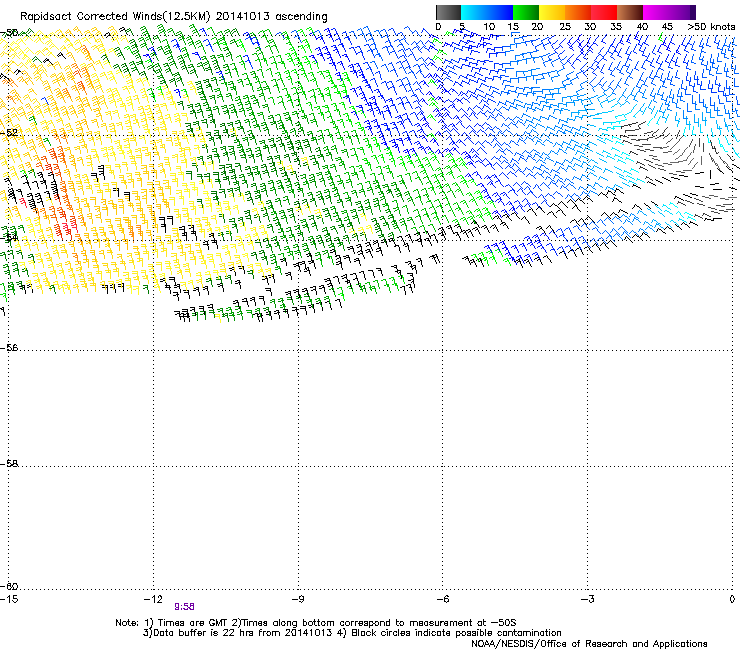This screenshot has width=740, height=650.
Task: Click the '-12' longitude axis label
Action: 153,599
